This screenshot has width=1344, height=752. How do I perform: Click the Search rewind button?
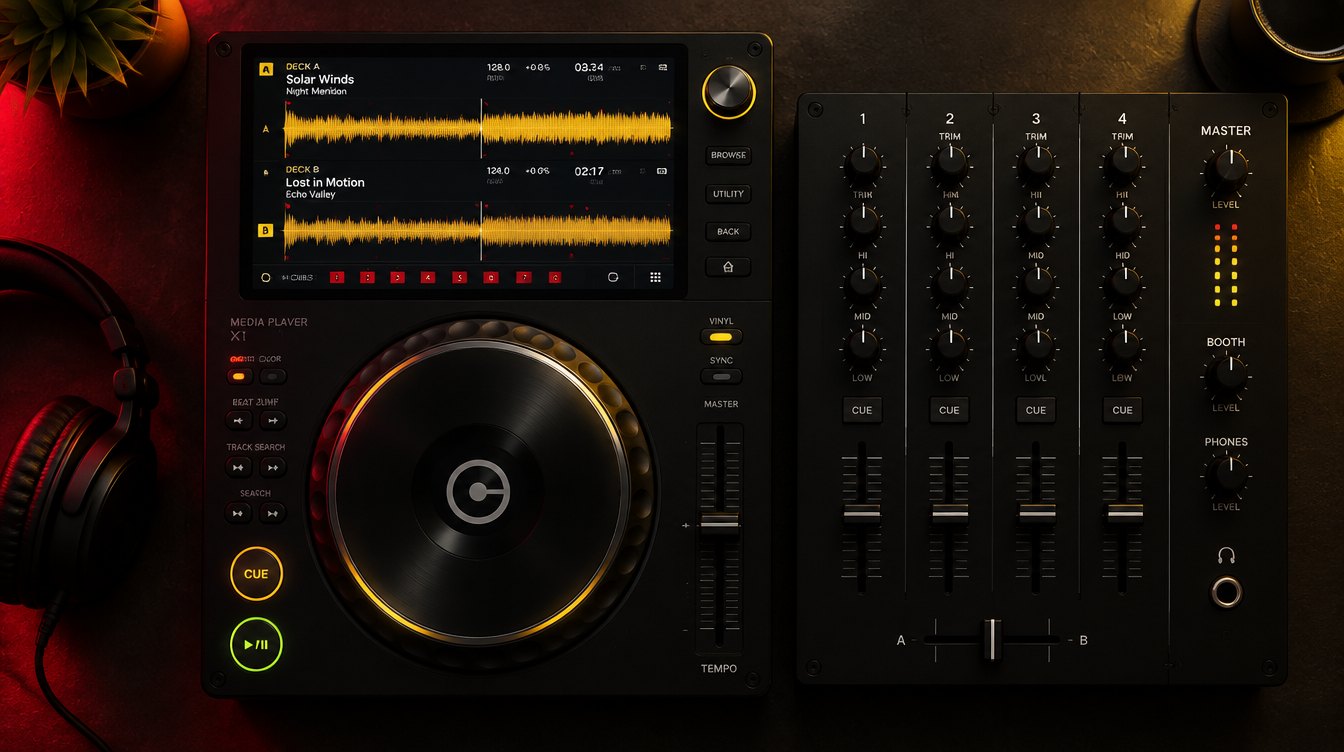tap(239, 513)
